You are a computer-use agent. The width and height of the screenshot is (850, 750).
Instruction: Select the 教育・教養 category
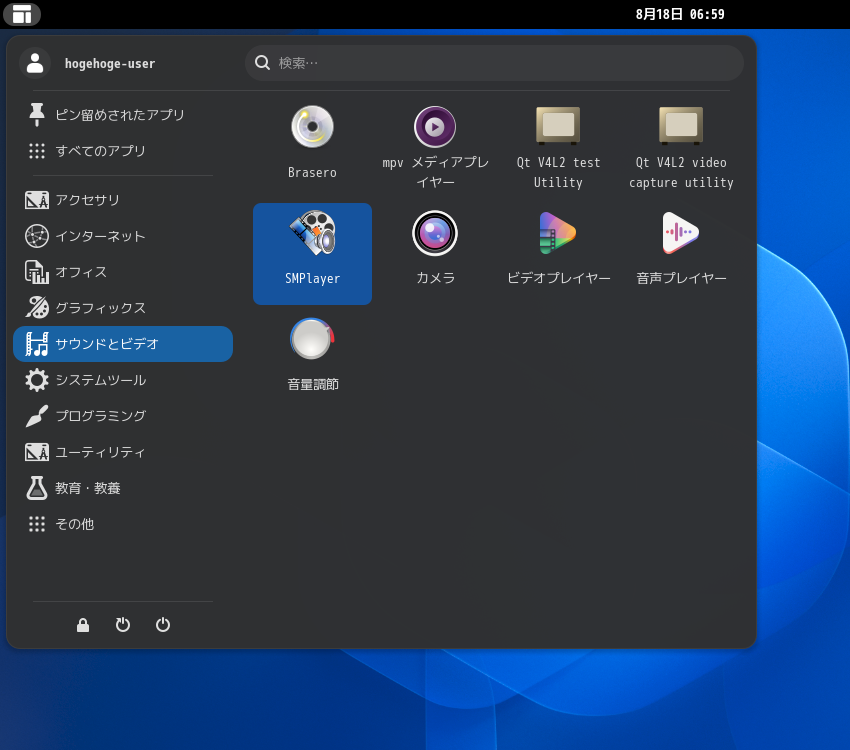tap(123, 488)
